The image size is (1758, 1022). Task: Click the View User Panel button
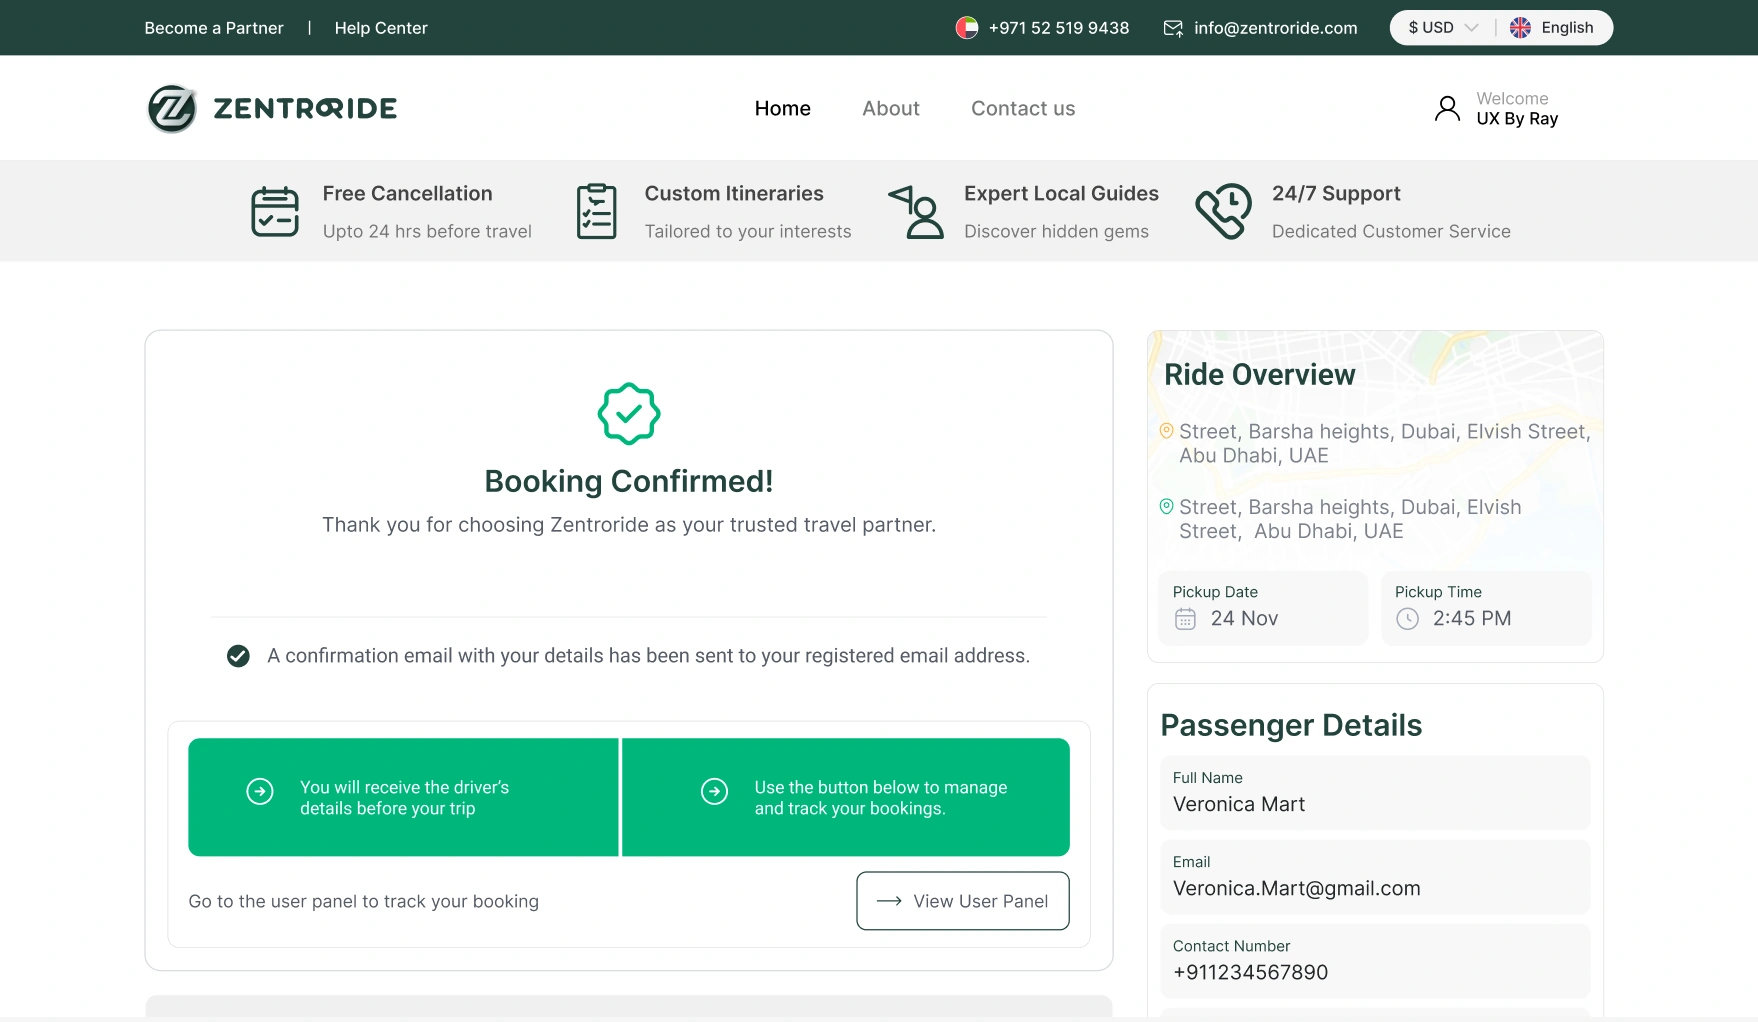pos(963,901)
